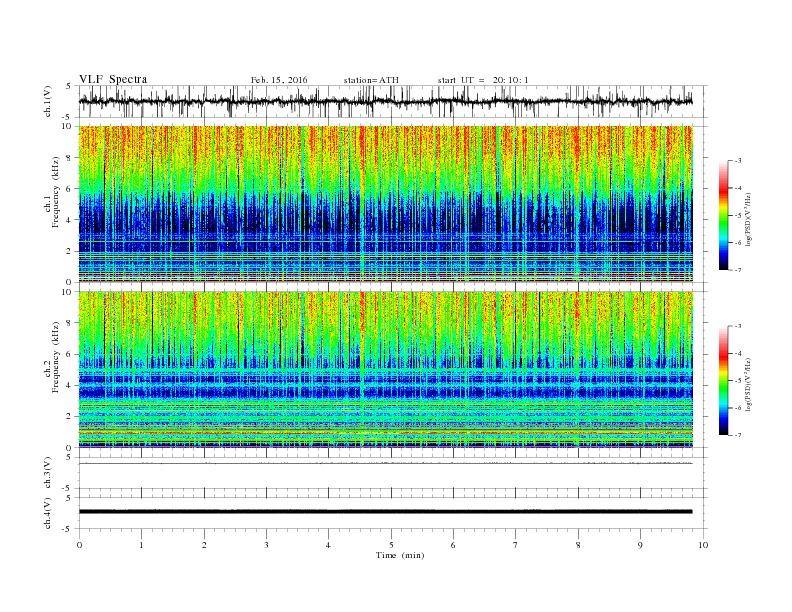The image size is (792, 612).
Task: Click time axis tick label "3"
Action: 266,545
